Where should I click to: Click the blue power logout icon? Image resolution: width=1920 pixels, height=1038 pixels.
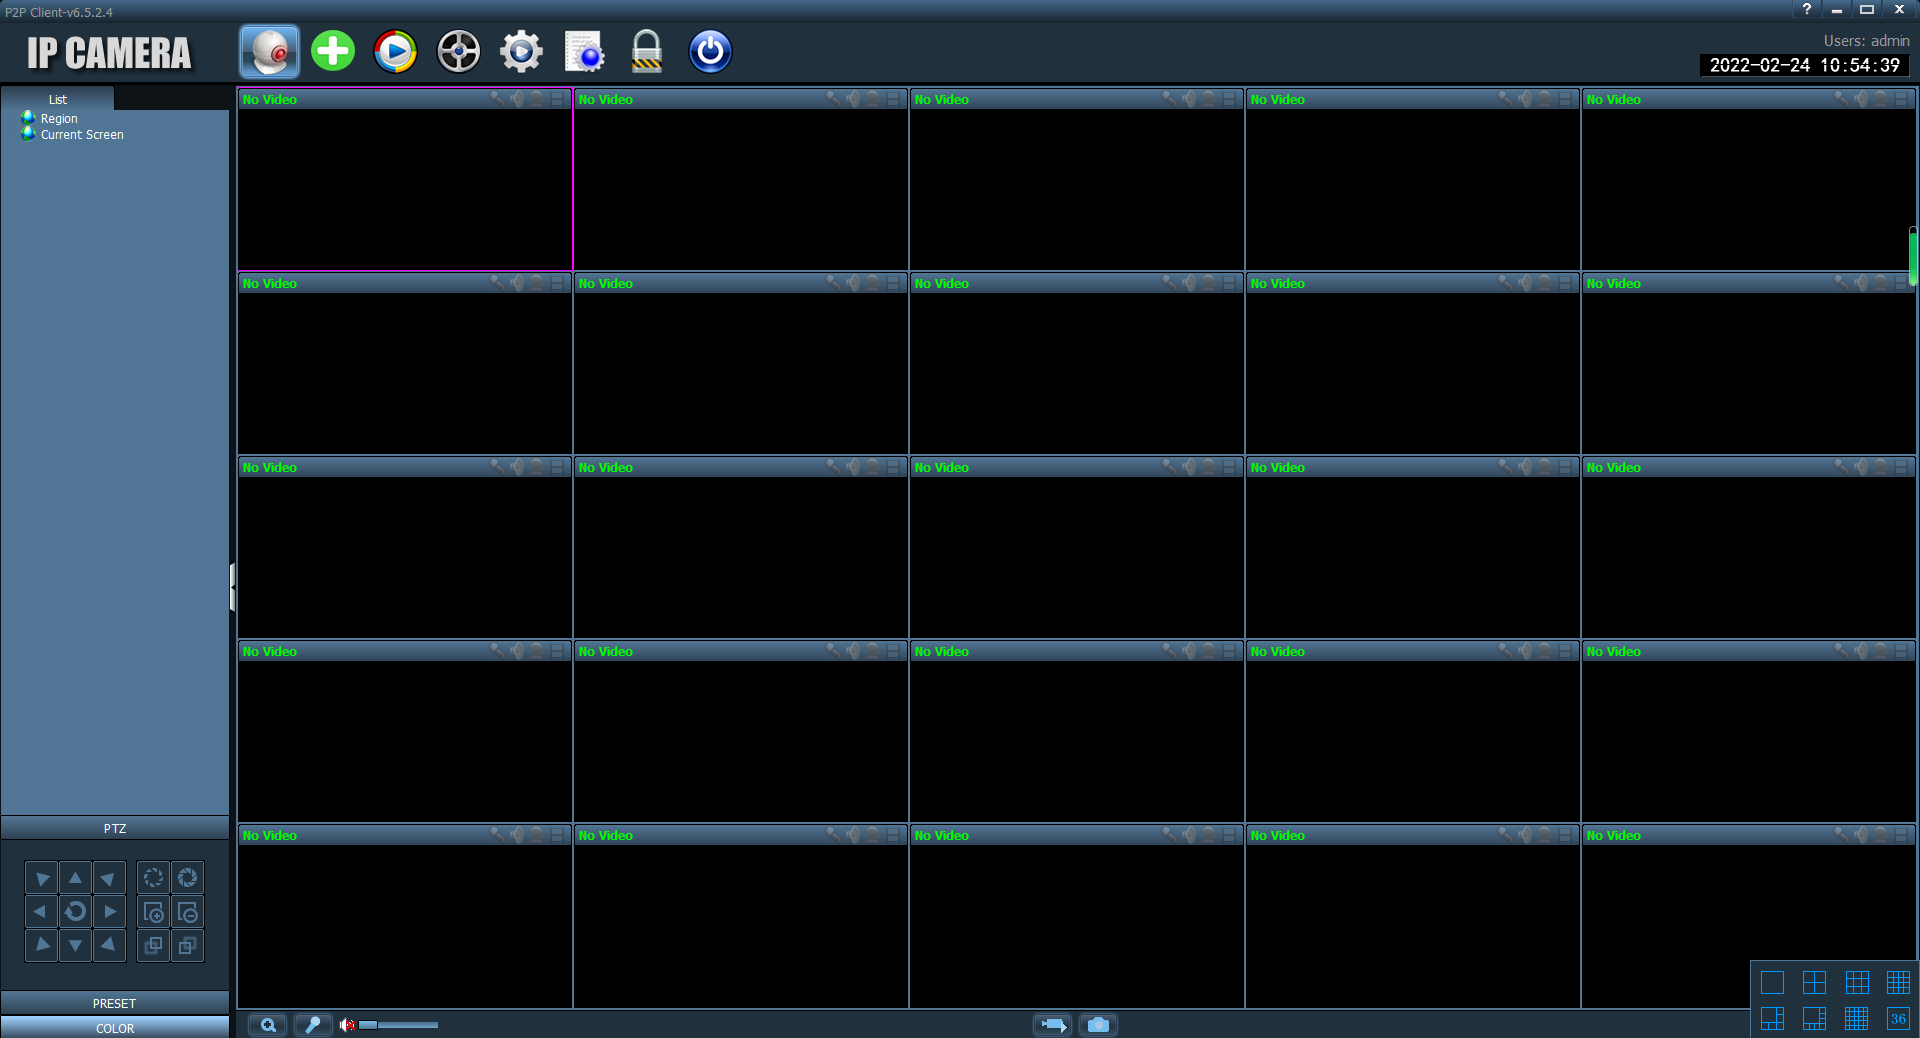point(710,52)
